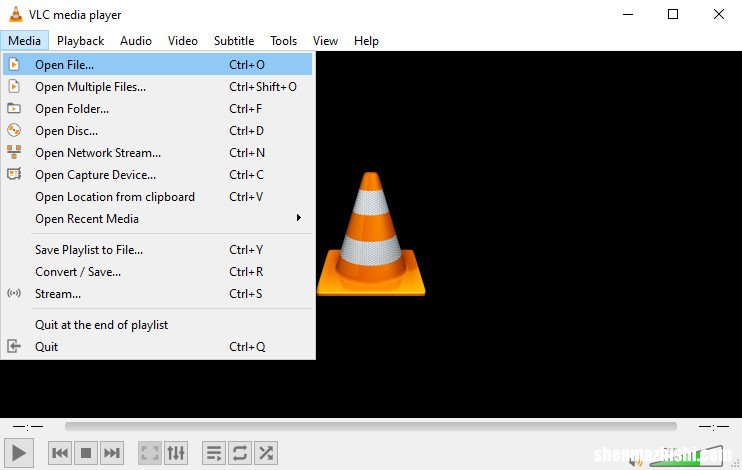
Task: Click the VLC cone in video area
Action: coord(371,234)
